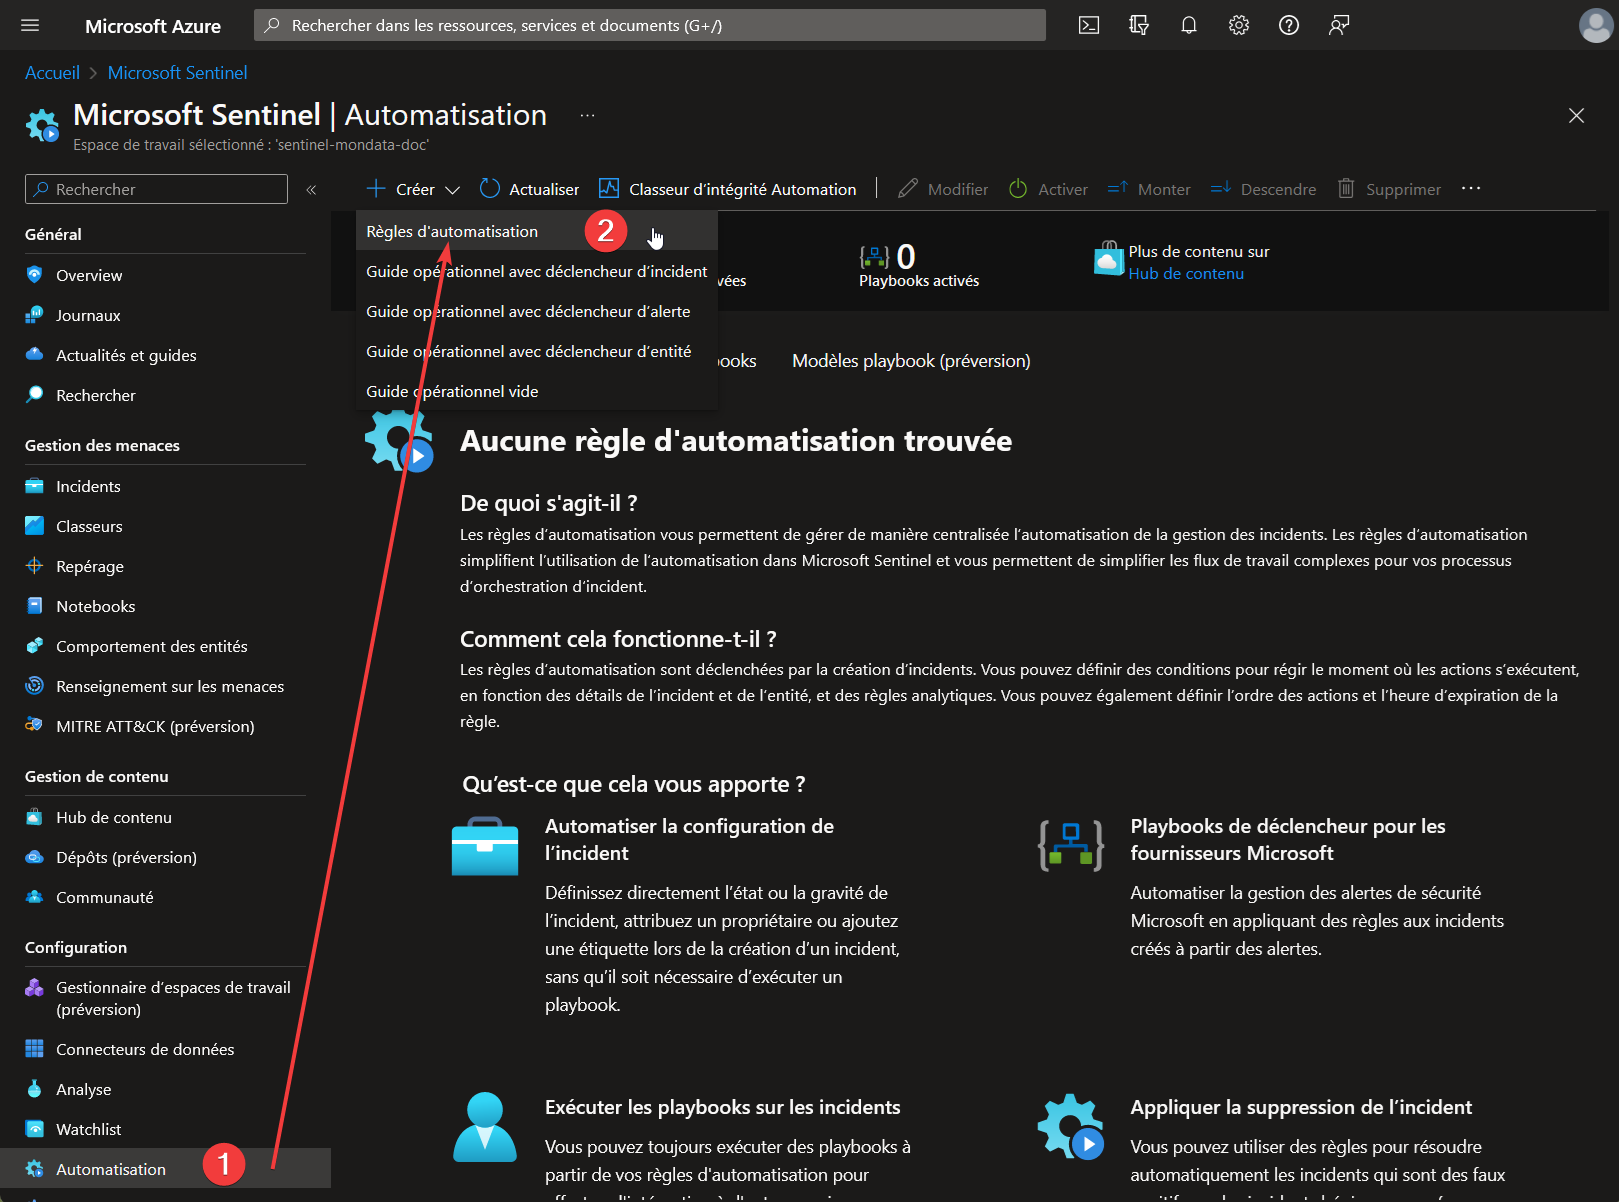This screenshot has height=1202, width=1619.
Task: Launch Cloud Shell from the top bar
Action: pos(1089,25)
